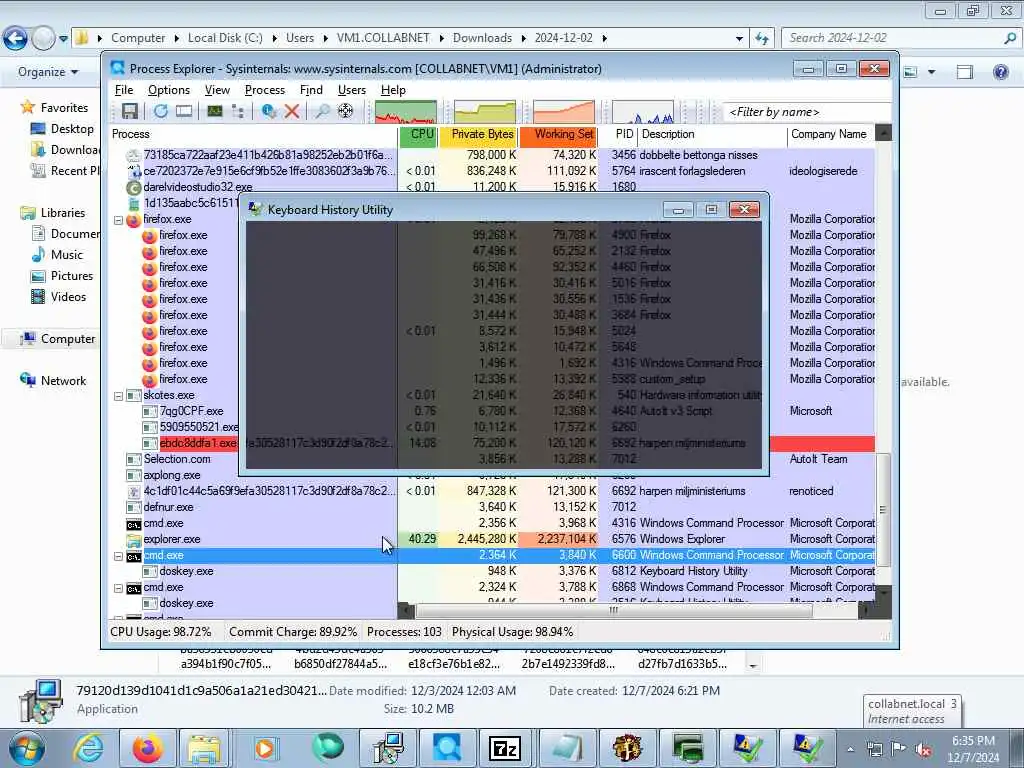Image resolution: width=1024 pixels, height=768 pixels.
Task: Click the horizontal scrollbar of the process list
Action: tap(614, 611)
